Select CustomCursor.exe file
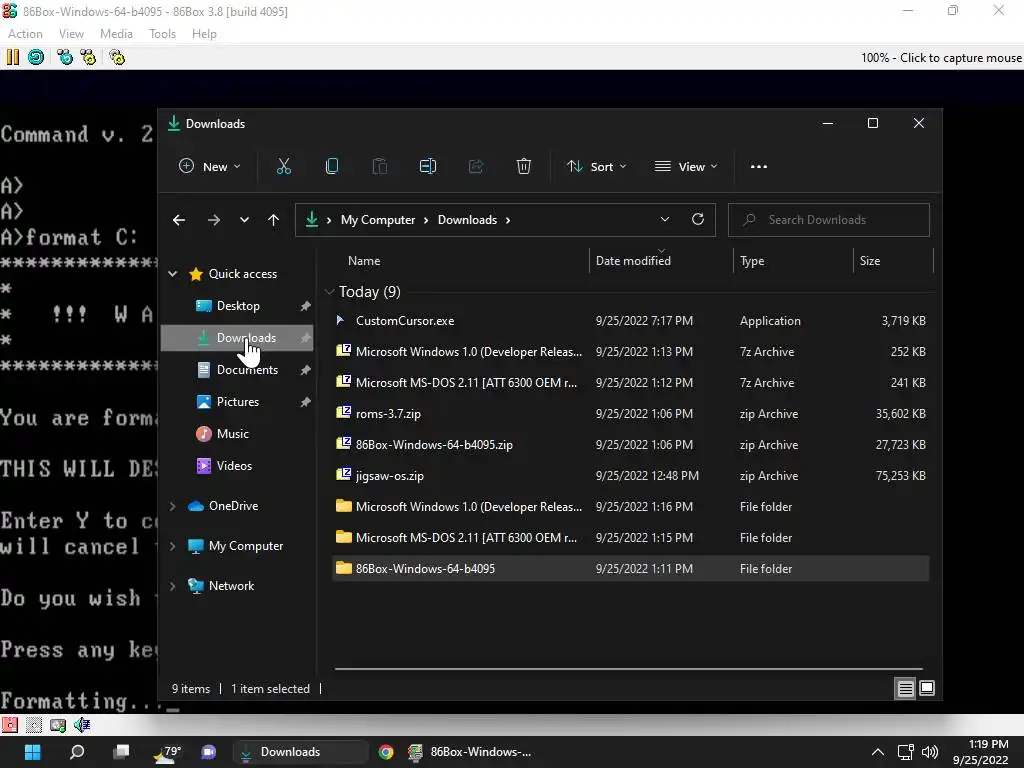 (x=630, y=321)
